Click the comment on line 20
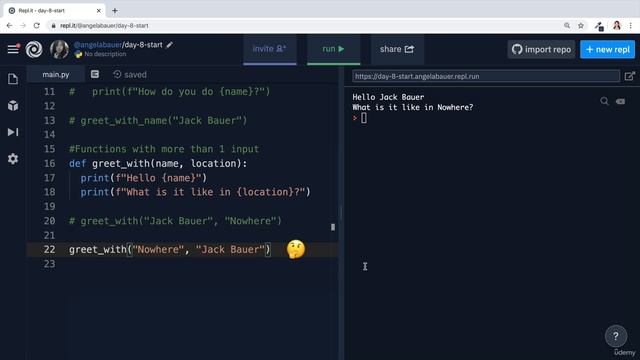Image resolution: width=640 pixels, height=360 pixels. (x=175, y=221)
